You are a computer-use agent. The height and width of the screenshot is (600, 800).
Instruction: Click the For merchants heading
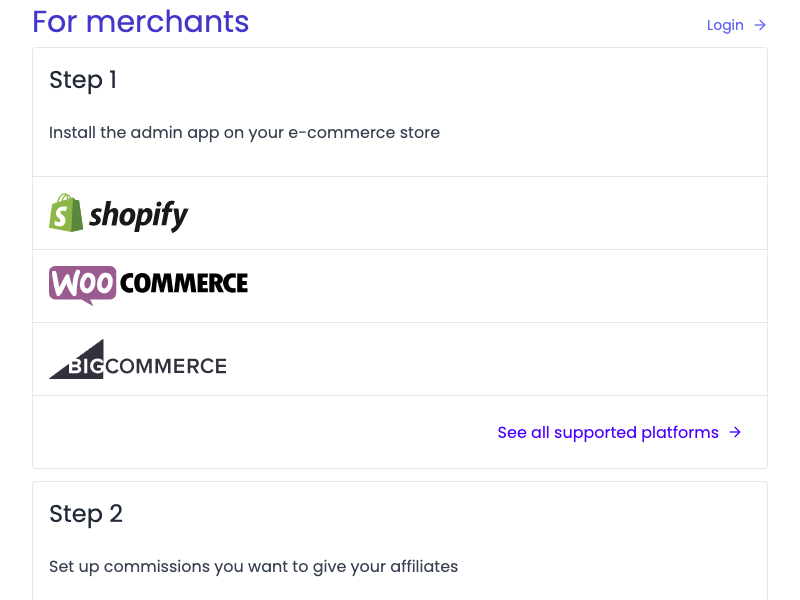tap(141, 21)
